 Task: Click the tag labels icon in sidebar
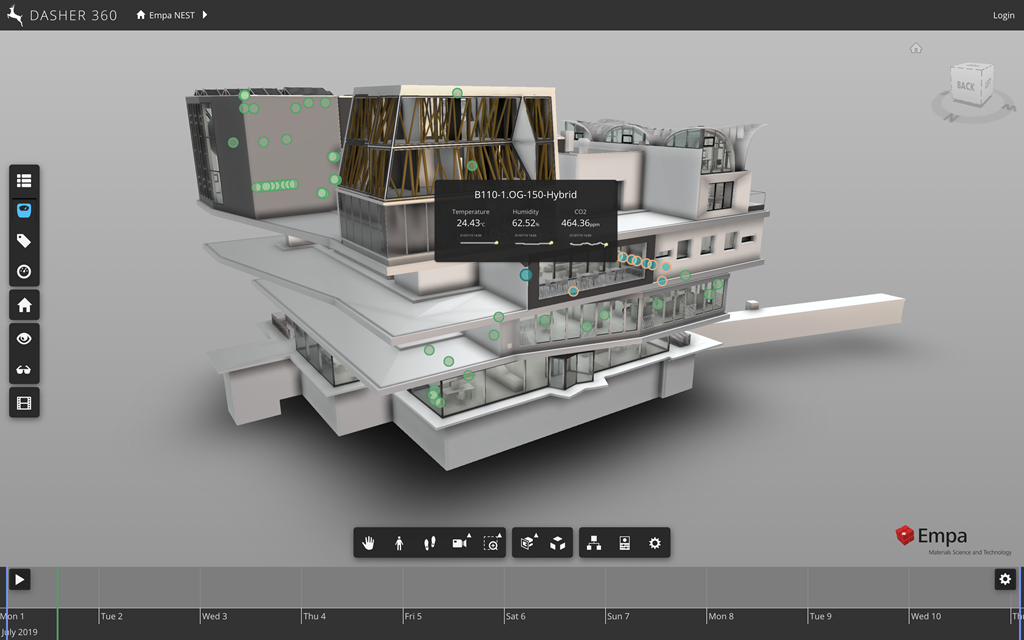[24, 241]
